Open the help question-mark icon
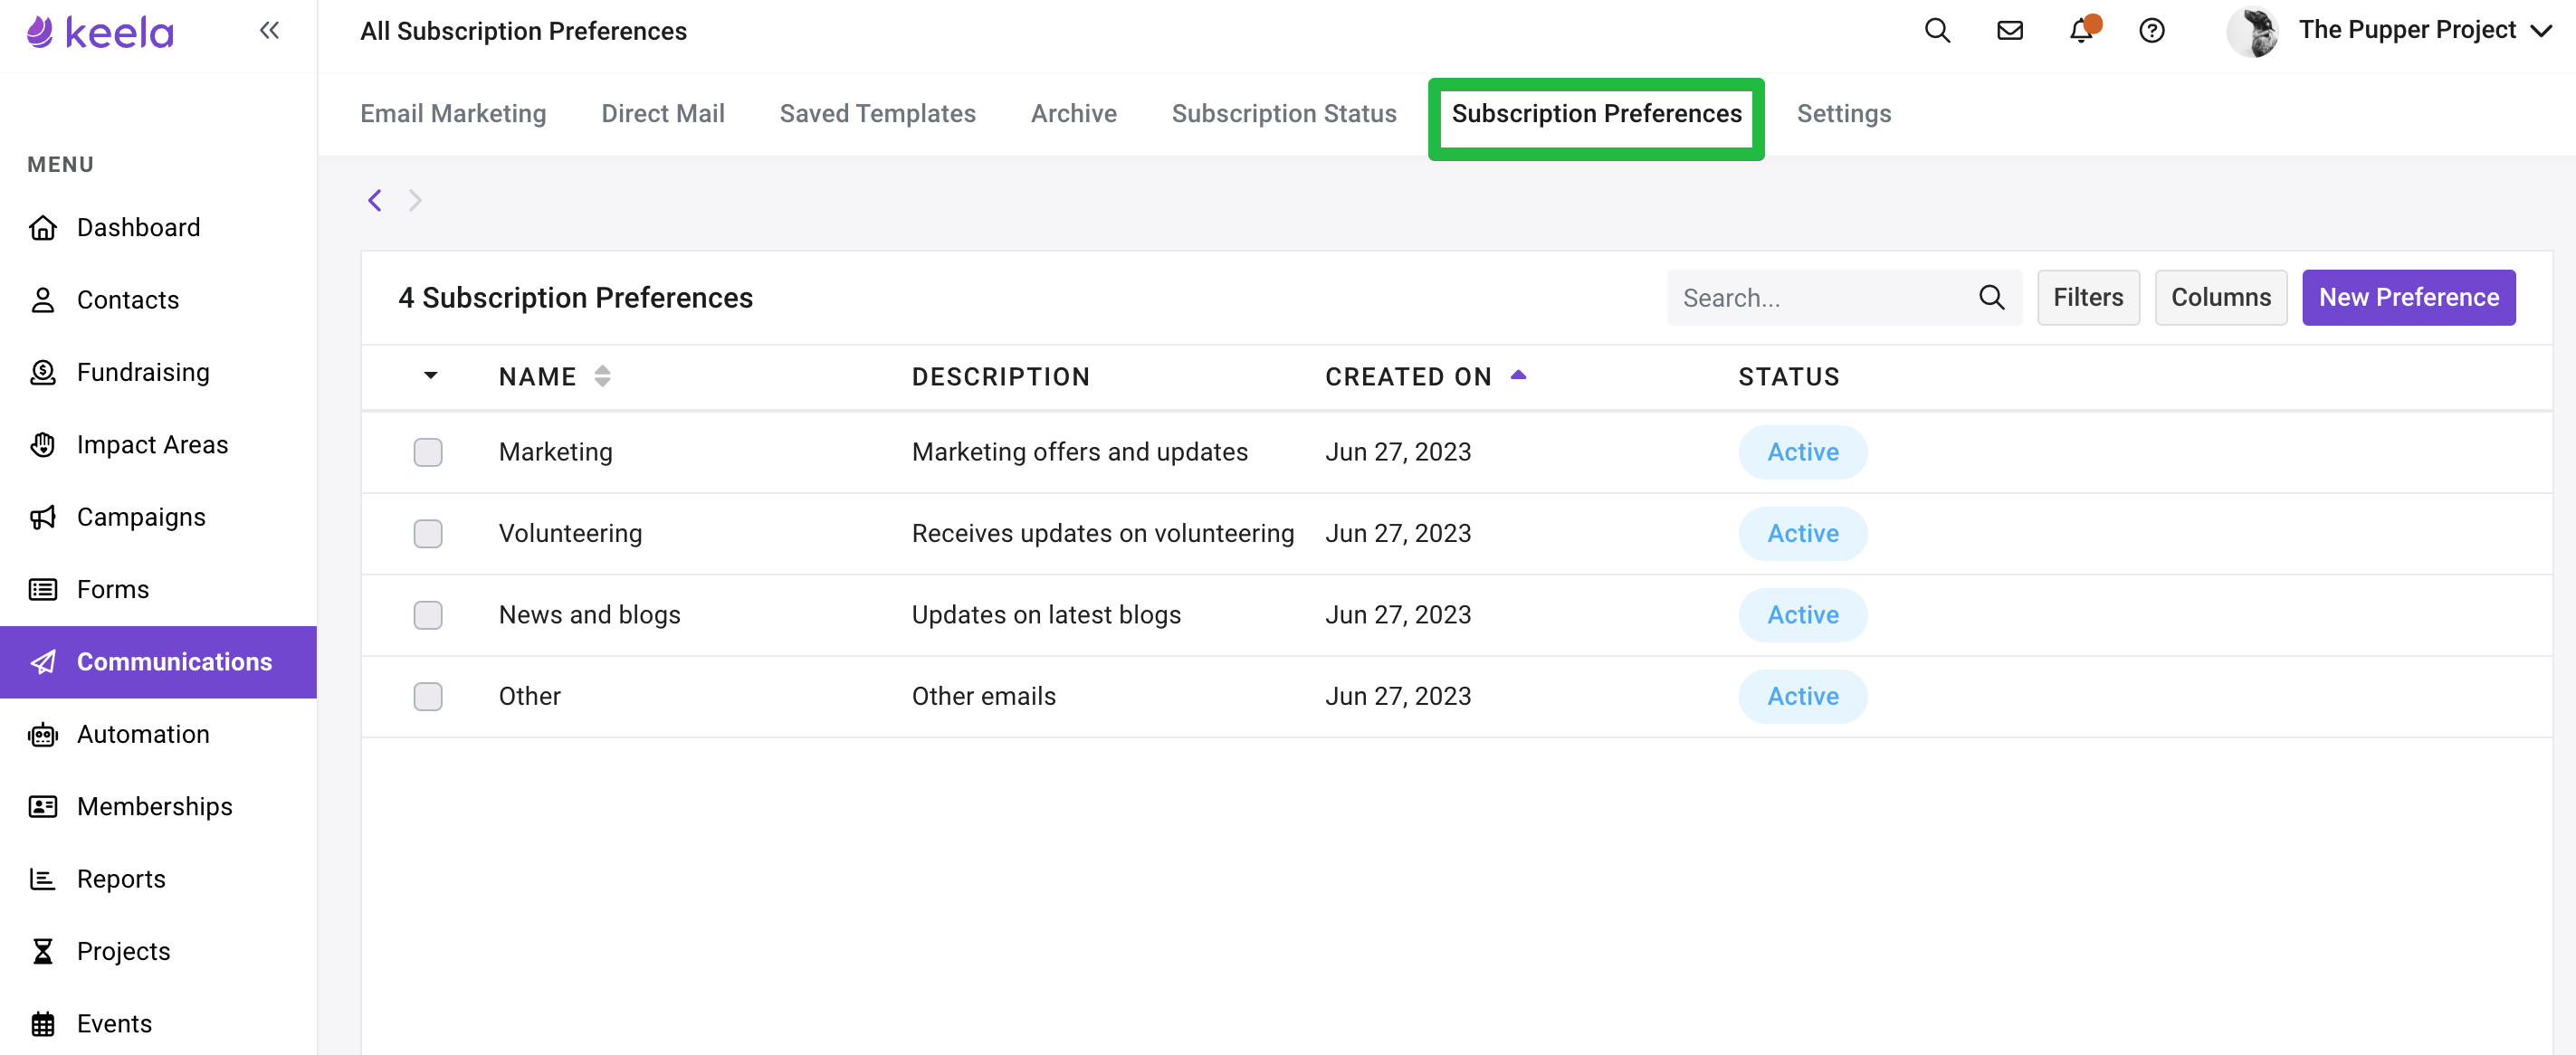The width and height of the screenshot is (2576, 1055). [2151, 31]
